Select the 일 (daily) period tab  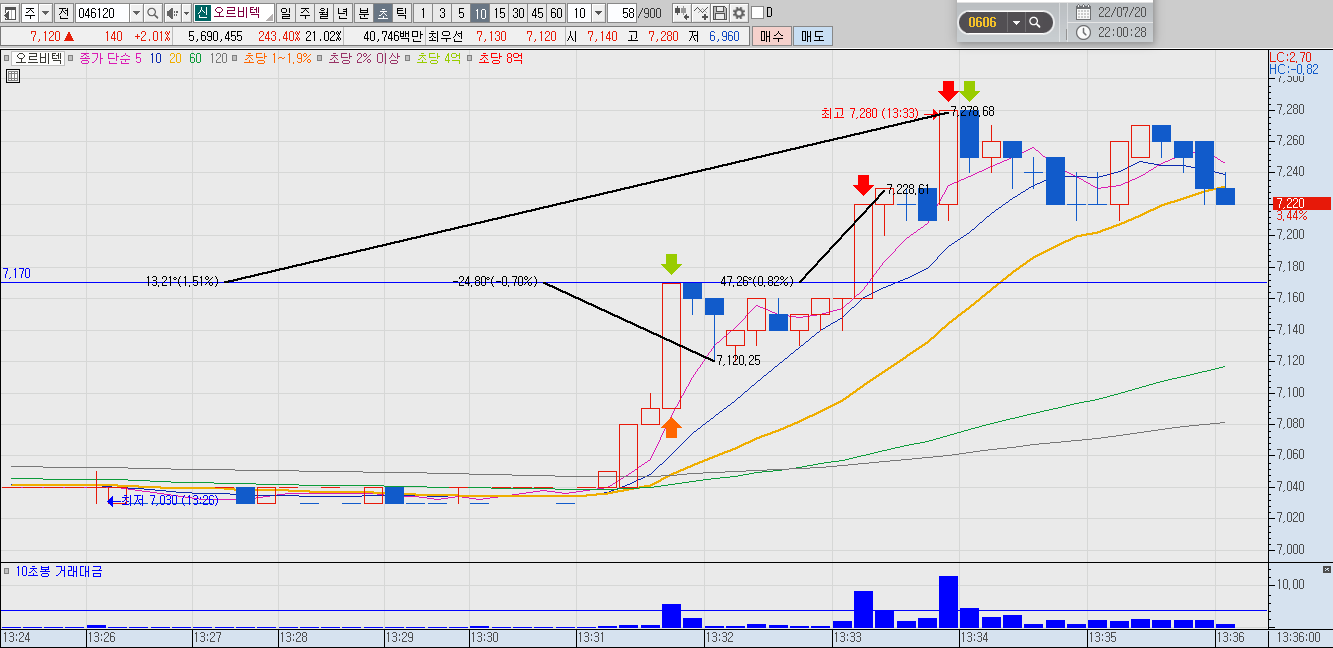(285, 13)
